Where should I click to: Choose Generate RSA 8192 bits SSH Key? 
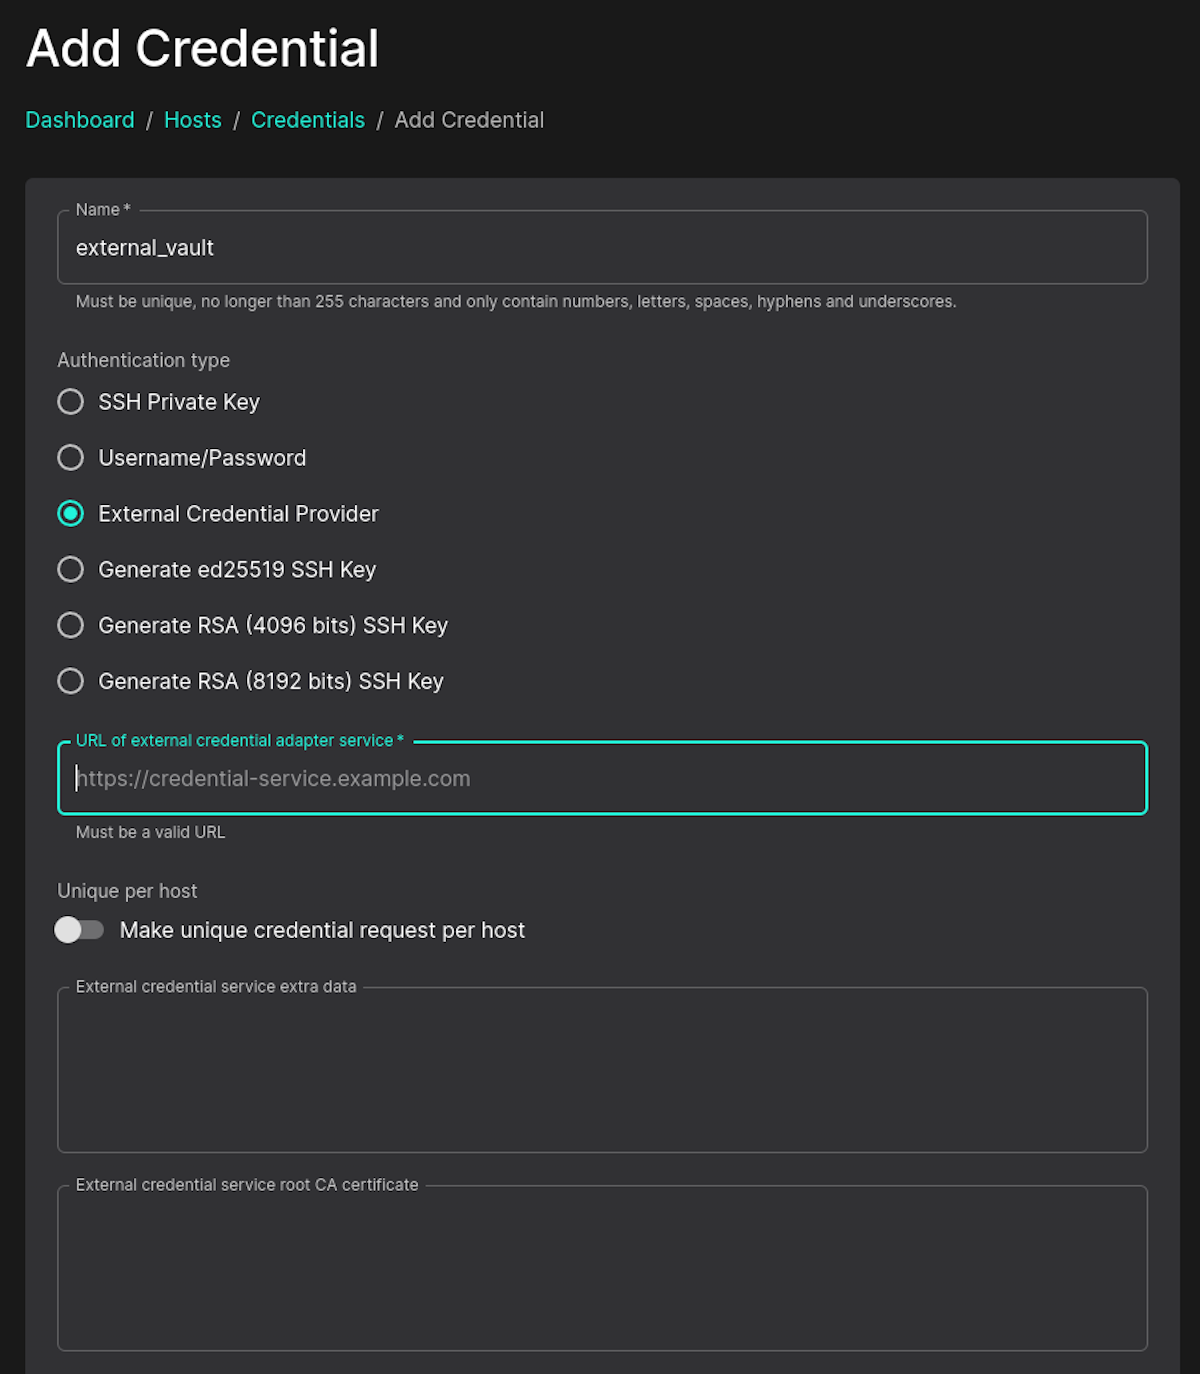(70, 681)
